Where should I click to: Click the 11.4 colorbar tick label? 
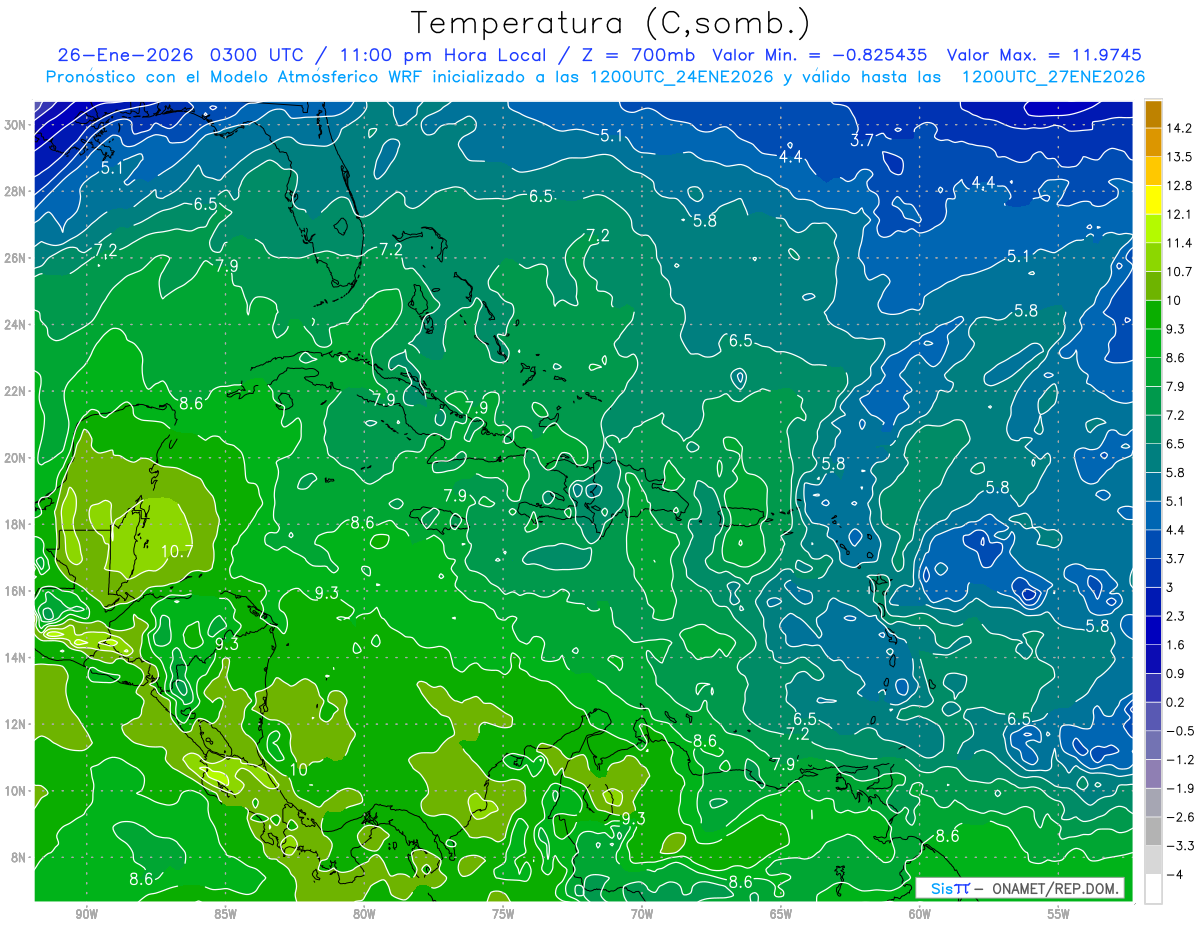coord(1181,243)
